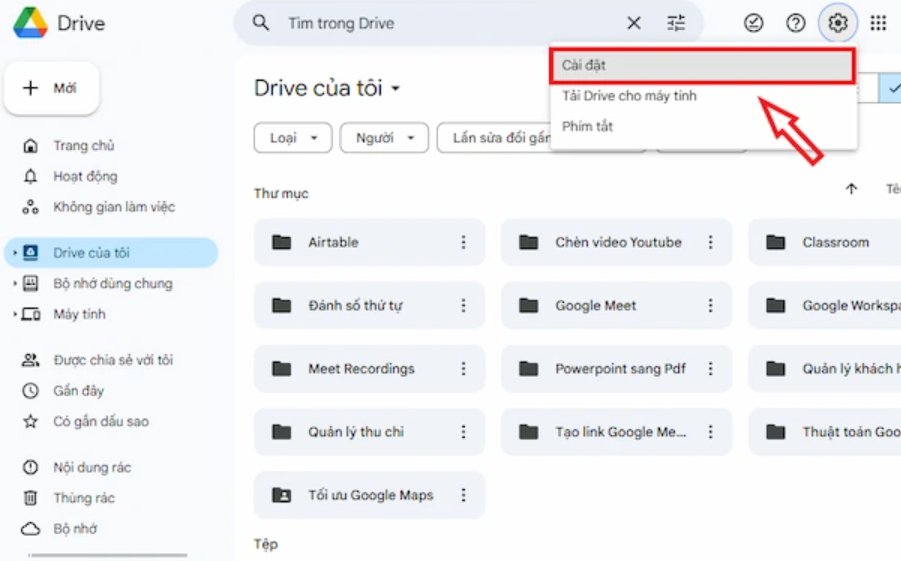This screenshot has height=561, width=901.
Task: Open the Classroom folder
Action: (825, 242)
